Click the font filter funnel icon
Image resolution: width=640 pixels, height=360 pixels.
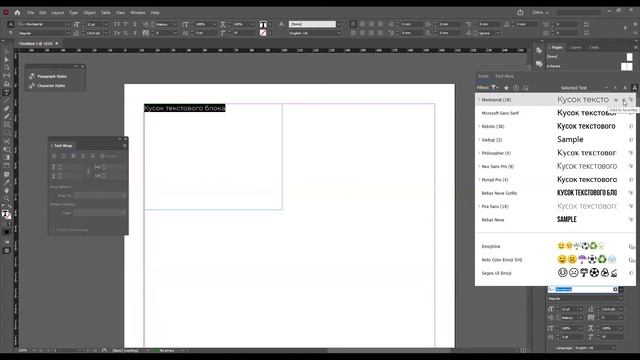coord(495,87)
